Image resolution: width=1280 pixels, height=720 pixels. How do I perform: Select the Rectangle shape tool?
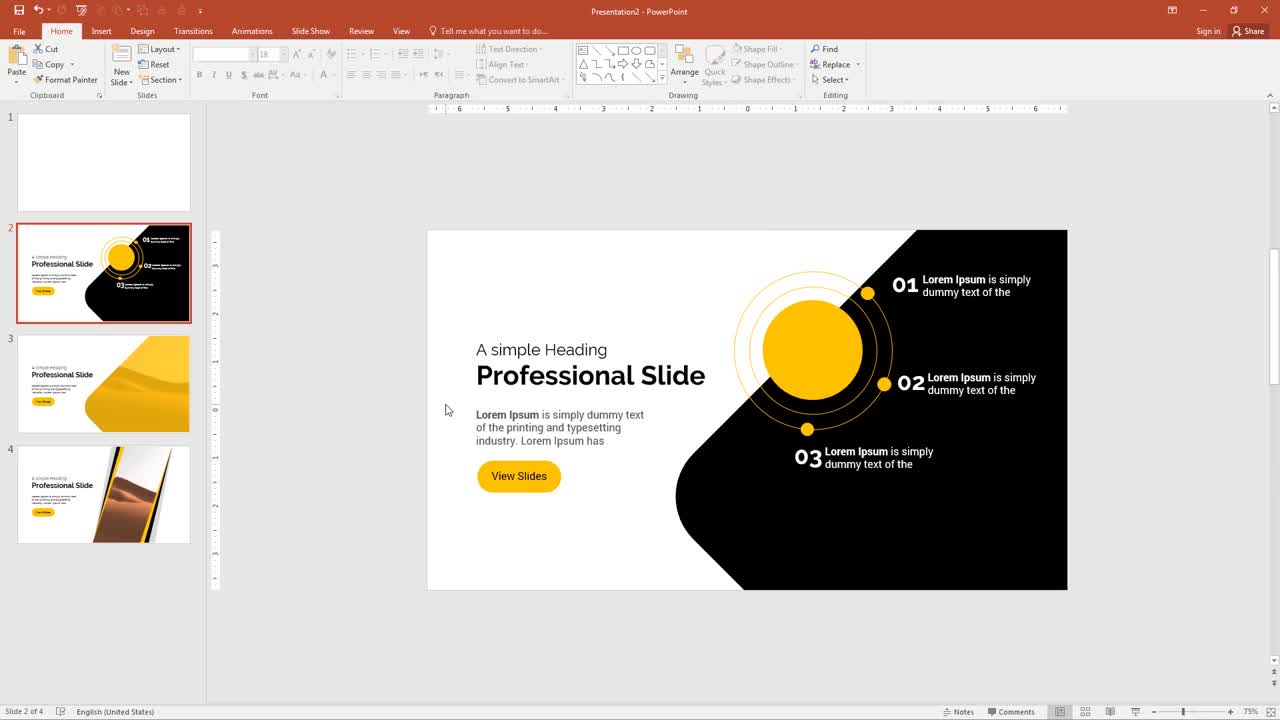coord(623,50)
